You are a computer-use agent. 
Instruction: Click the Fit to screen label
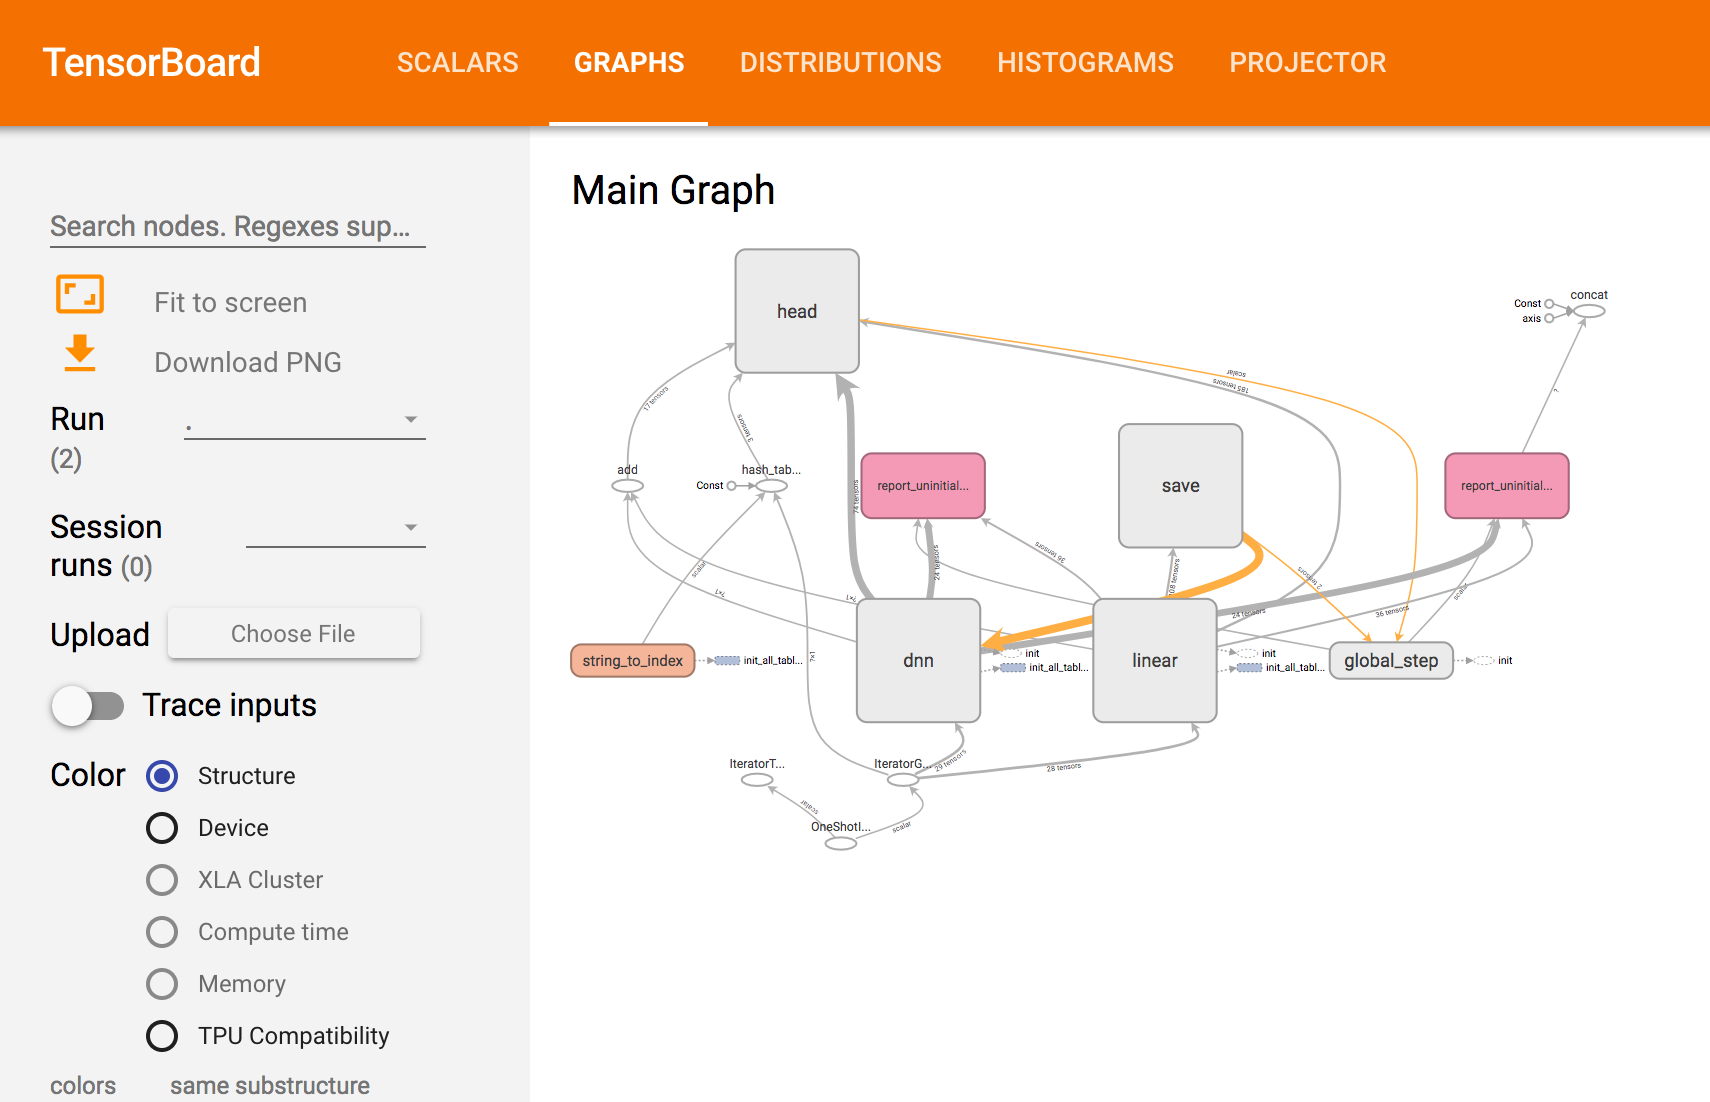[231, 303]
